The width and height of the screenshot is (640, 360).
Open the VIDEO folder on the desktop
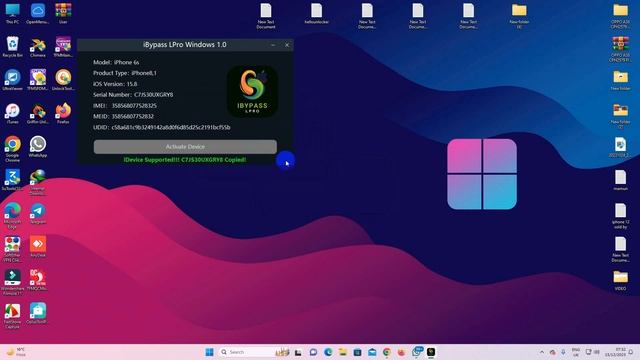click(620, 280)
